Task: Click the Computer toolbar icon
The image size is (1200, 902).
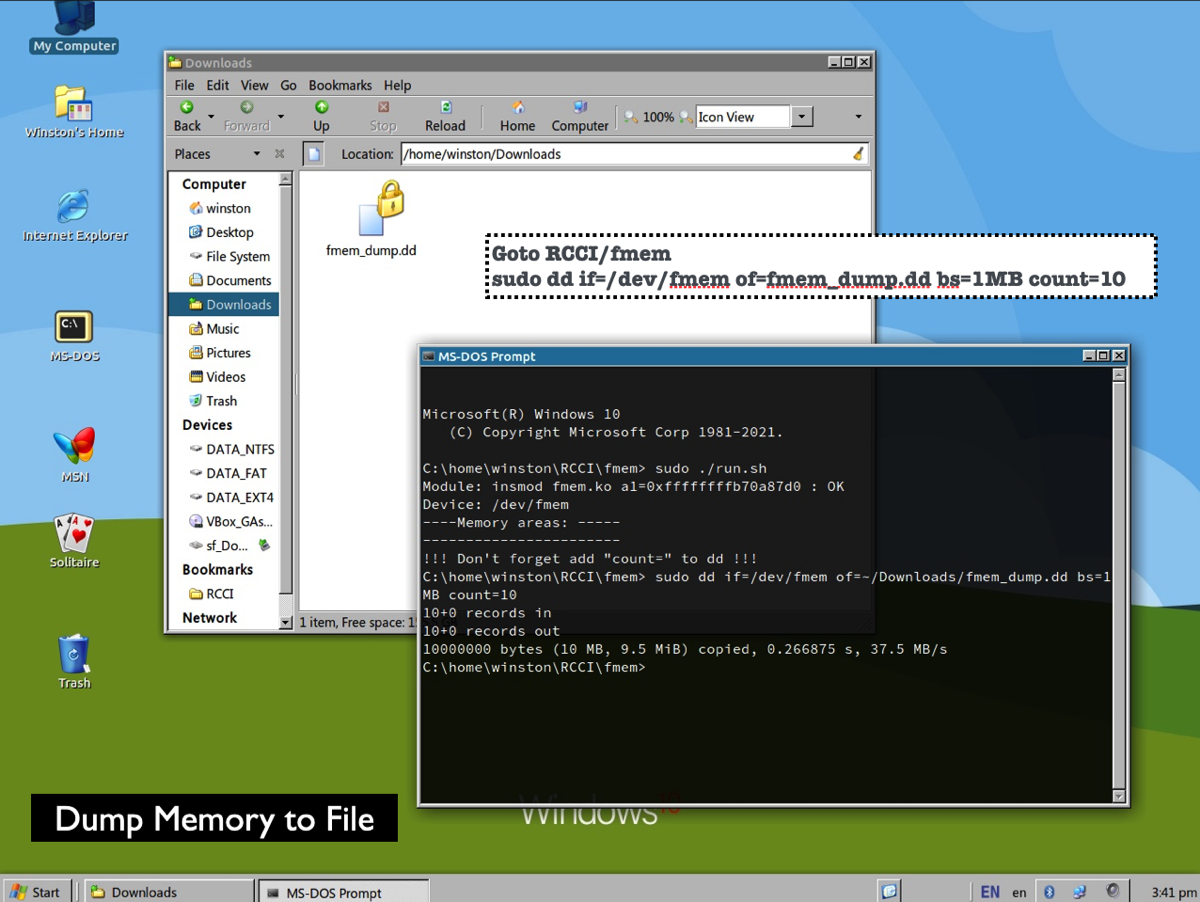Action: point(580,108)
